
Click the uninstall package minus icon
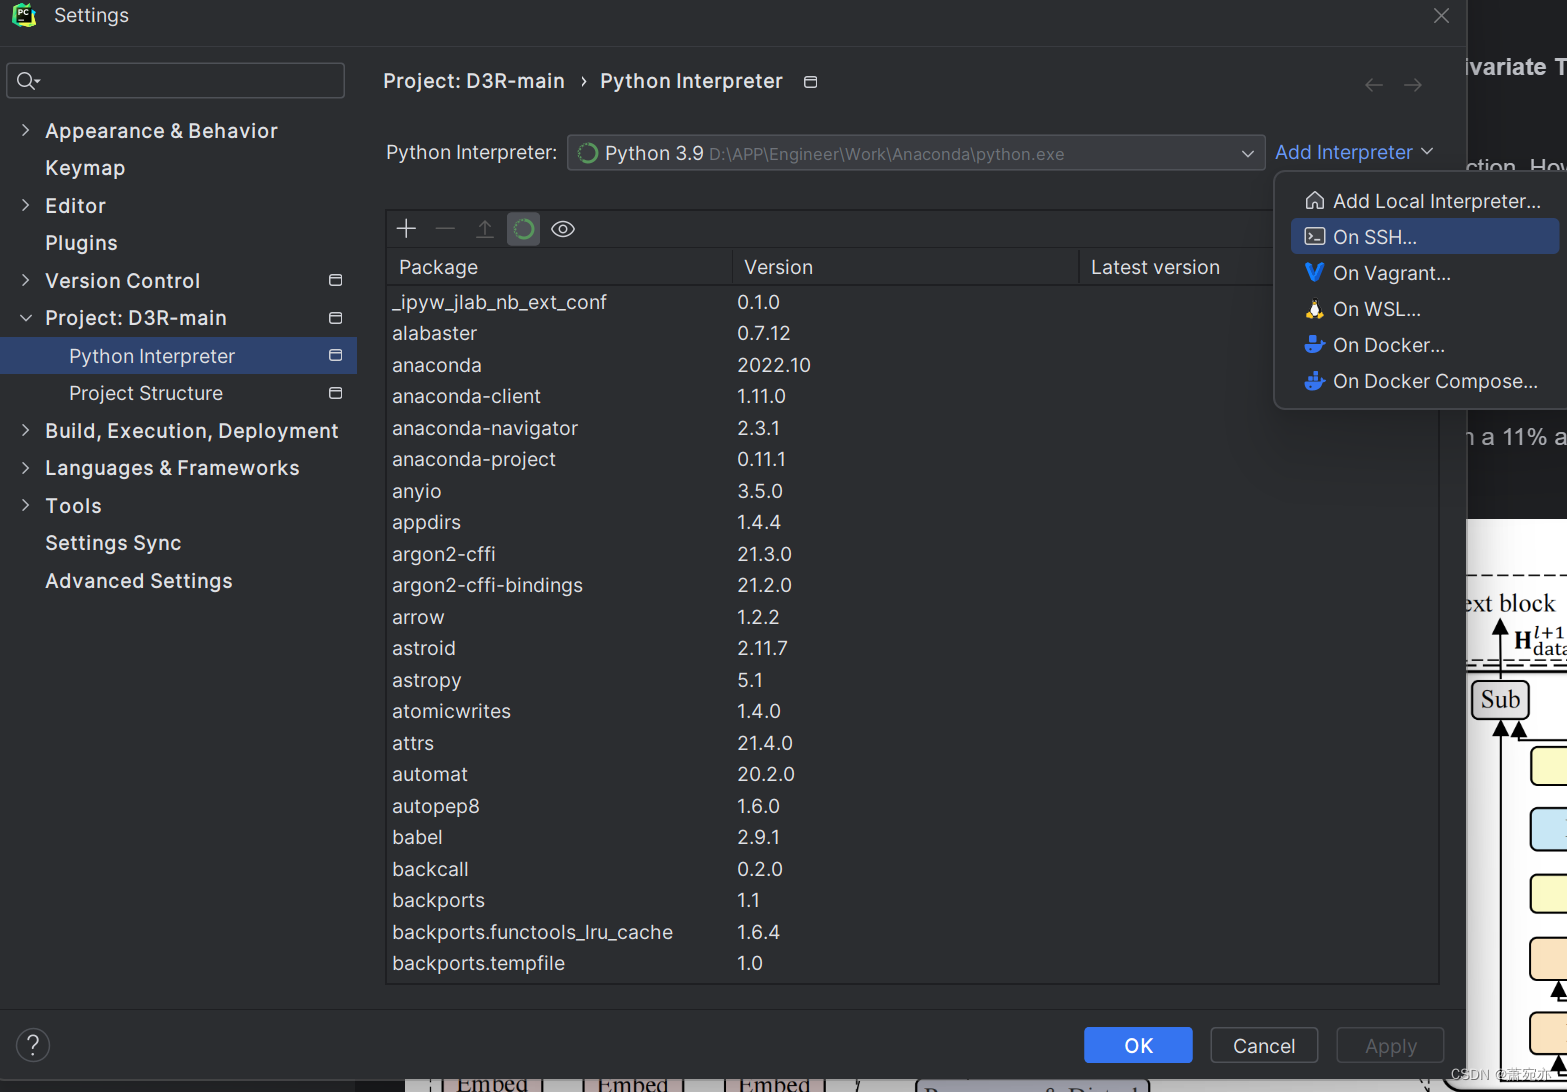445,229
